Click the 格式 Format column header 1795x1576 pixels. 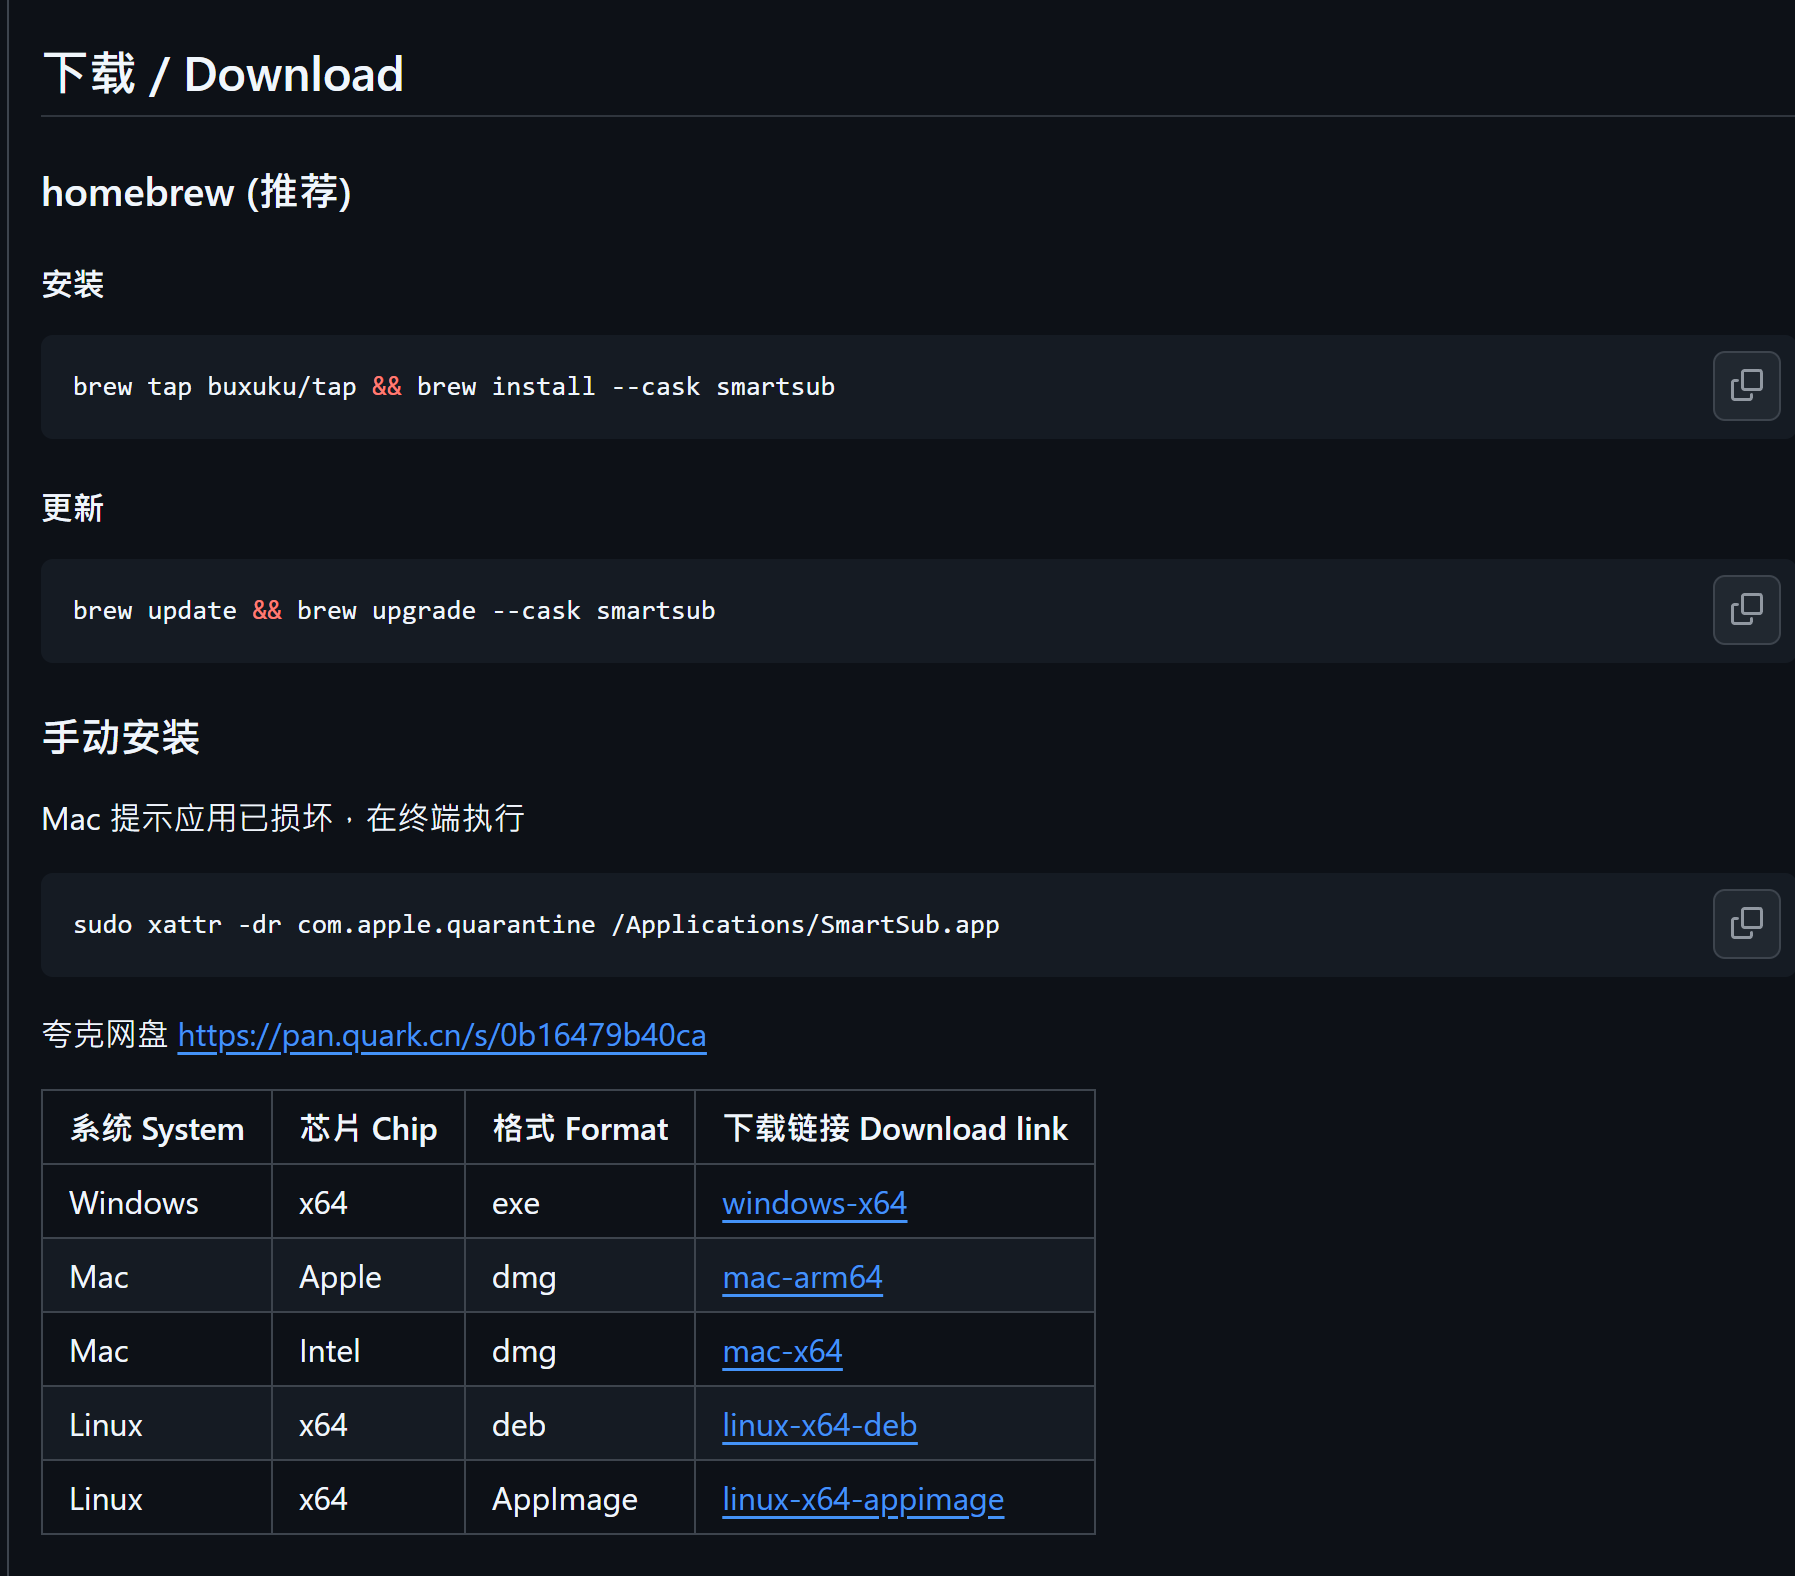click(580, 1128)
